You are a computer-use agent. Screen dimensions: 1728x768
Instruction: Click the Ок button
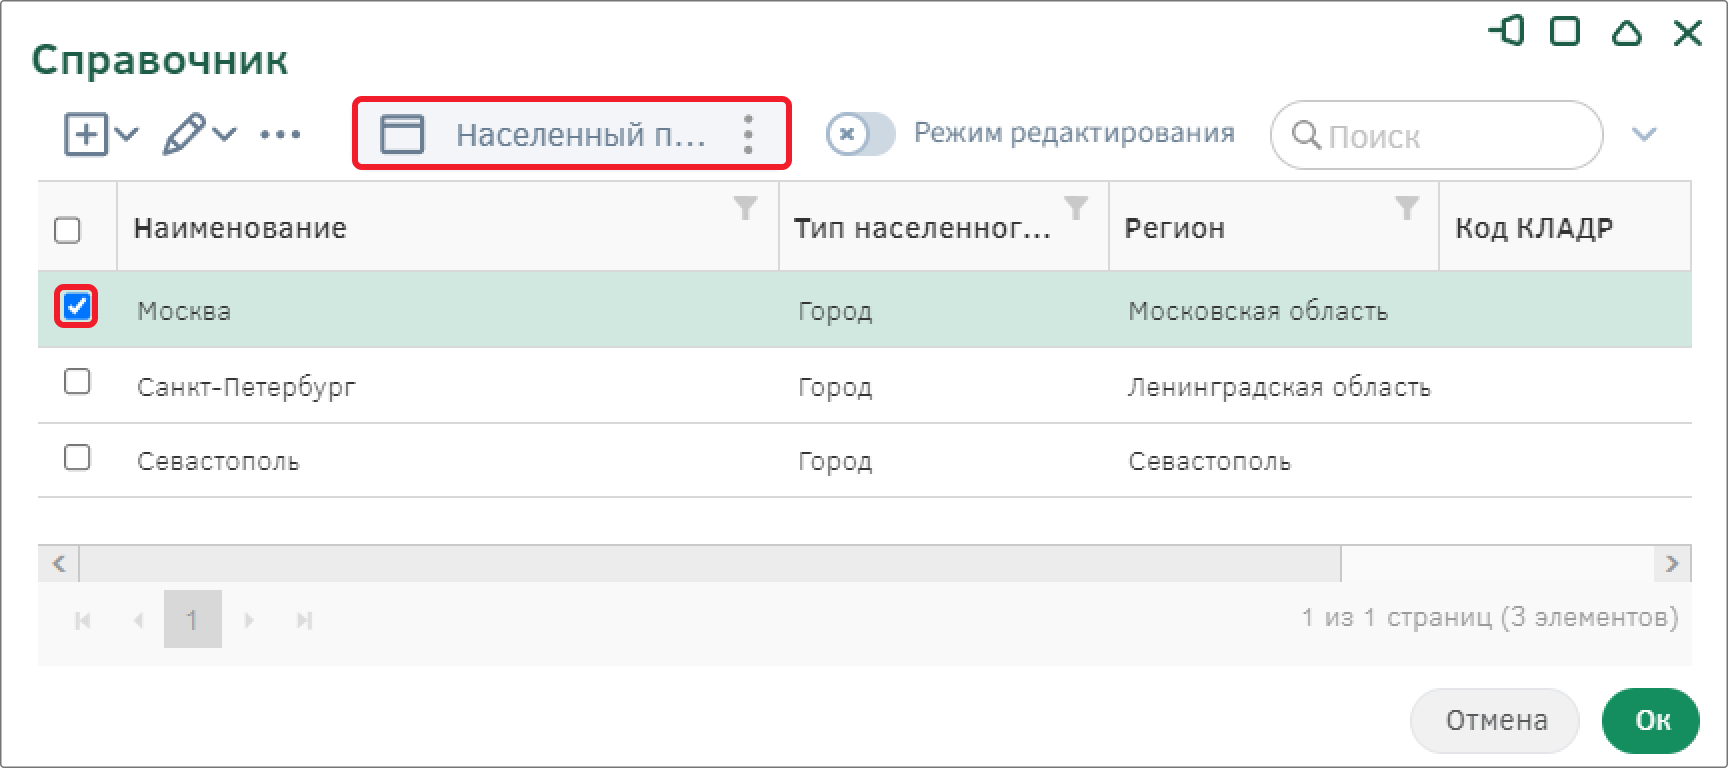pyautogui.click(x=1651, y=721)
